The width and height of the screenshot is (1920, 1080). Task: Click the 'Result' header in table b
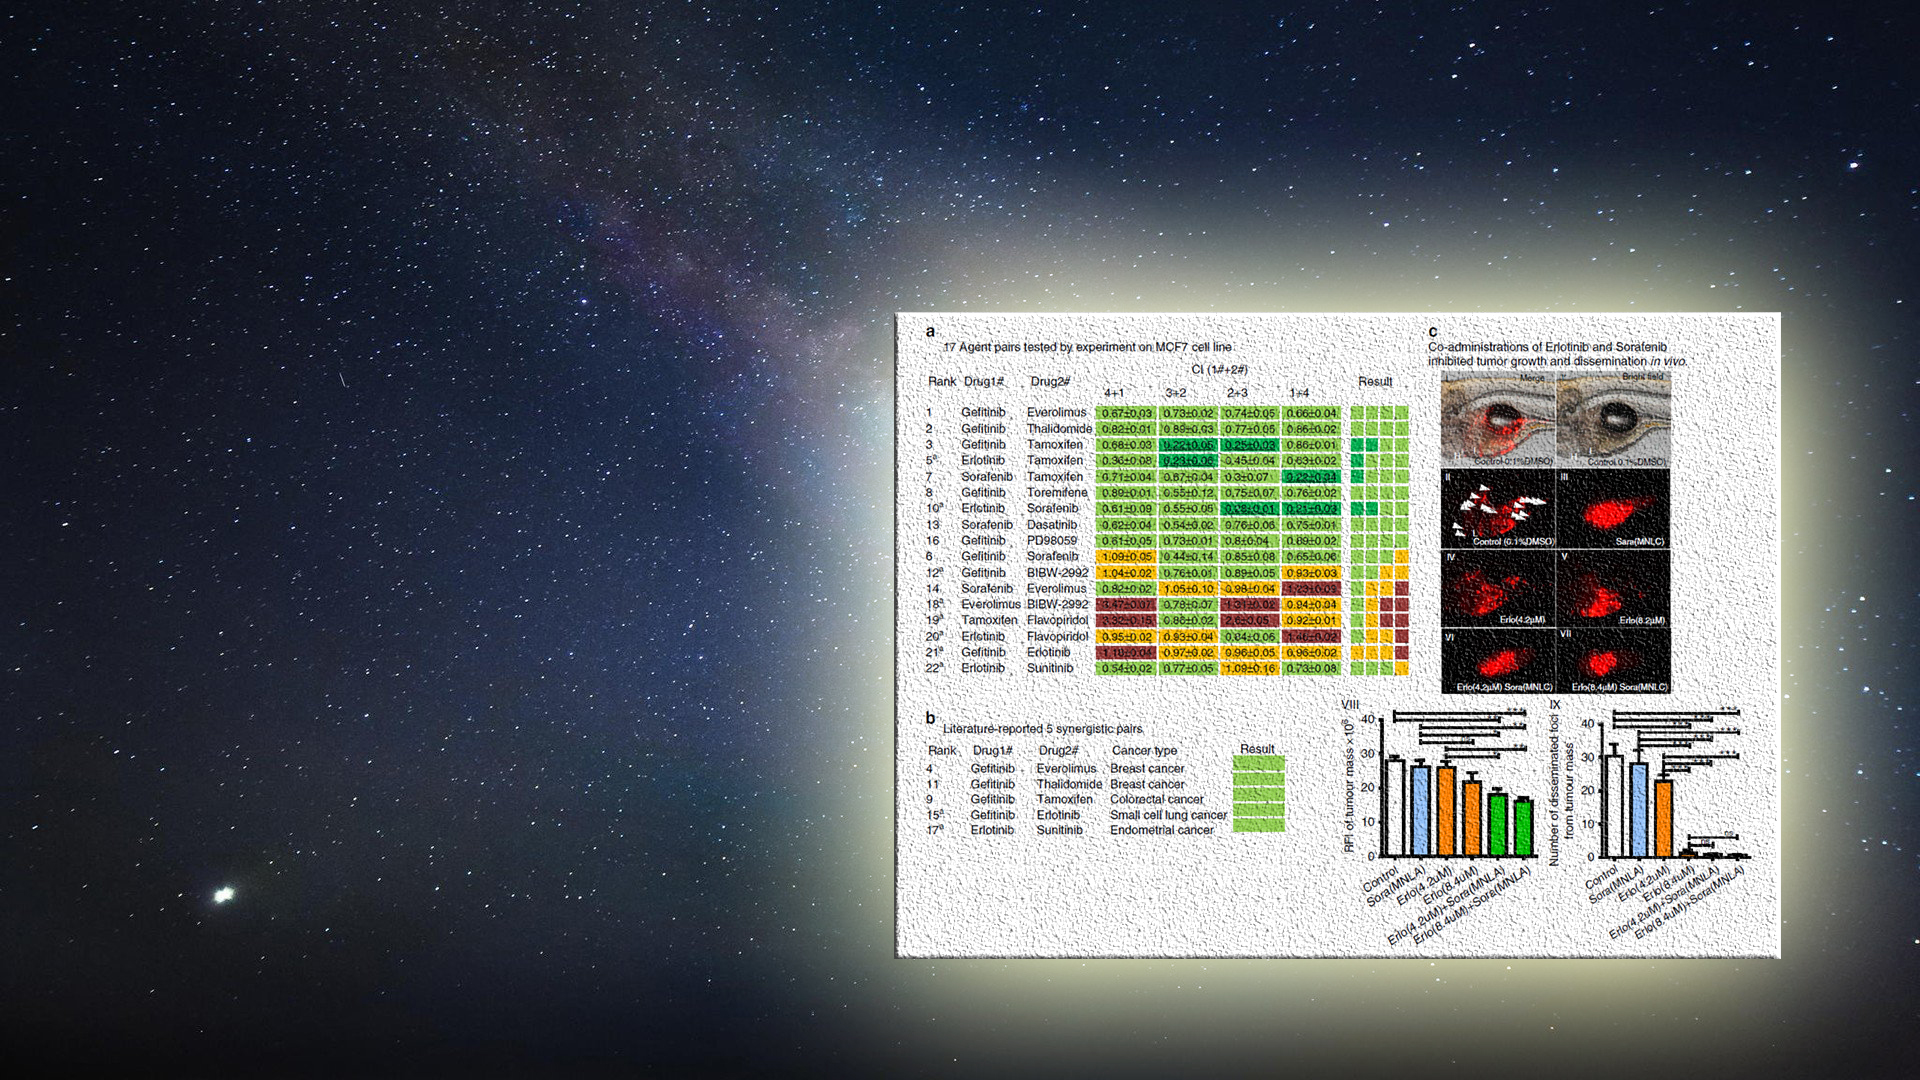1257,749
